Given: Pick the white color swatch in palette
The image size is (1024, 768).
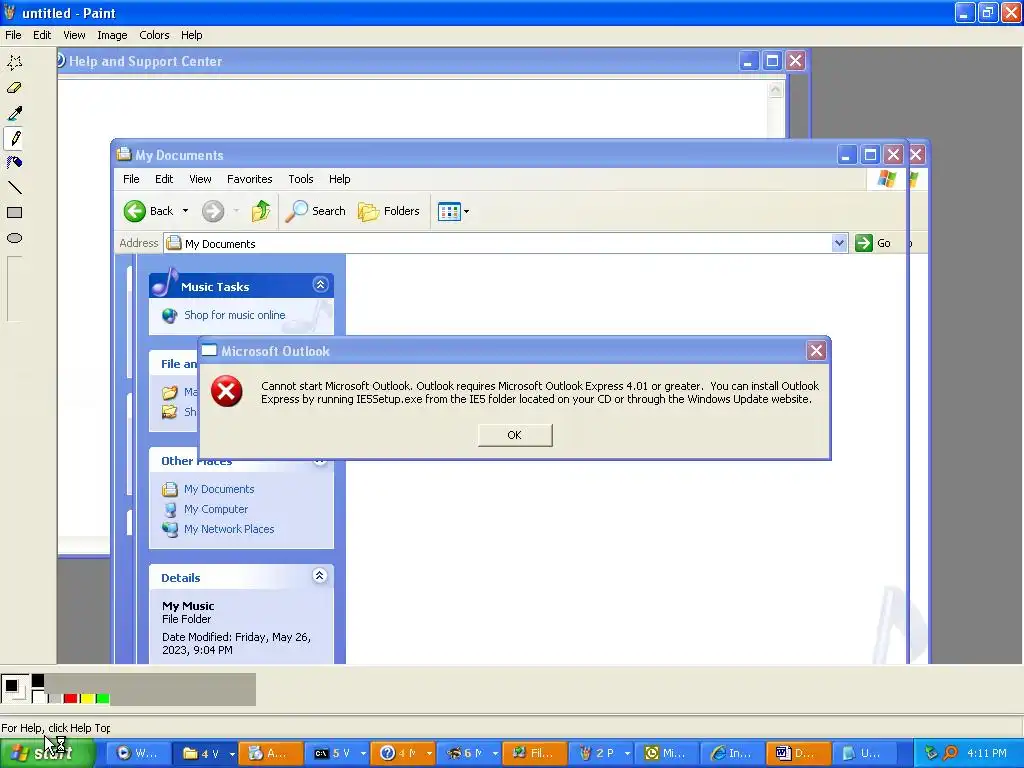Looking at the screenshot, I should pos(39,698).
